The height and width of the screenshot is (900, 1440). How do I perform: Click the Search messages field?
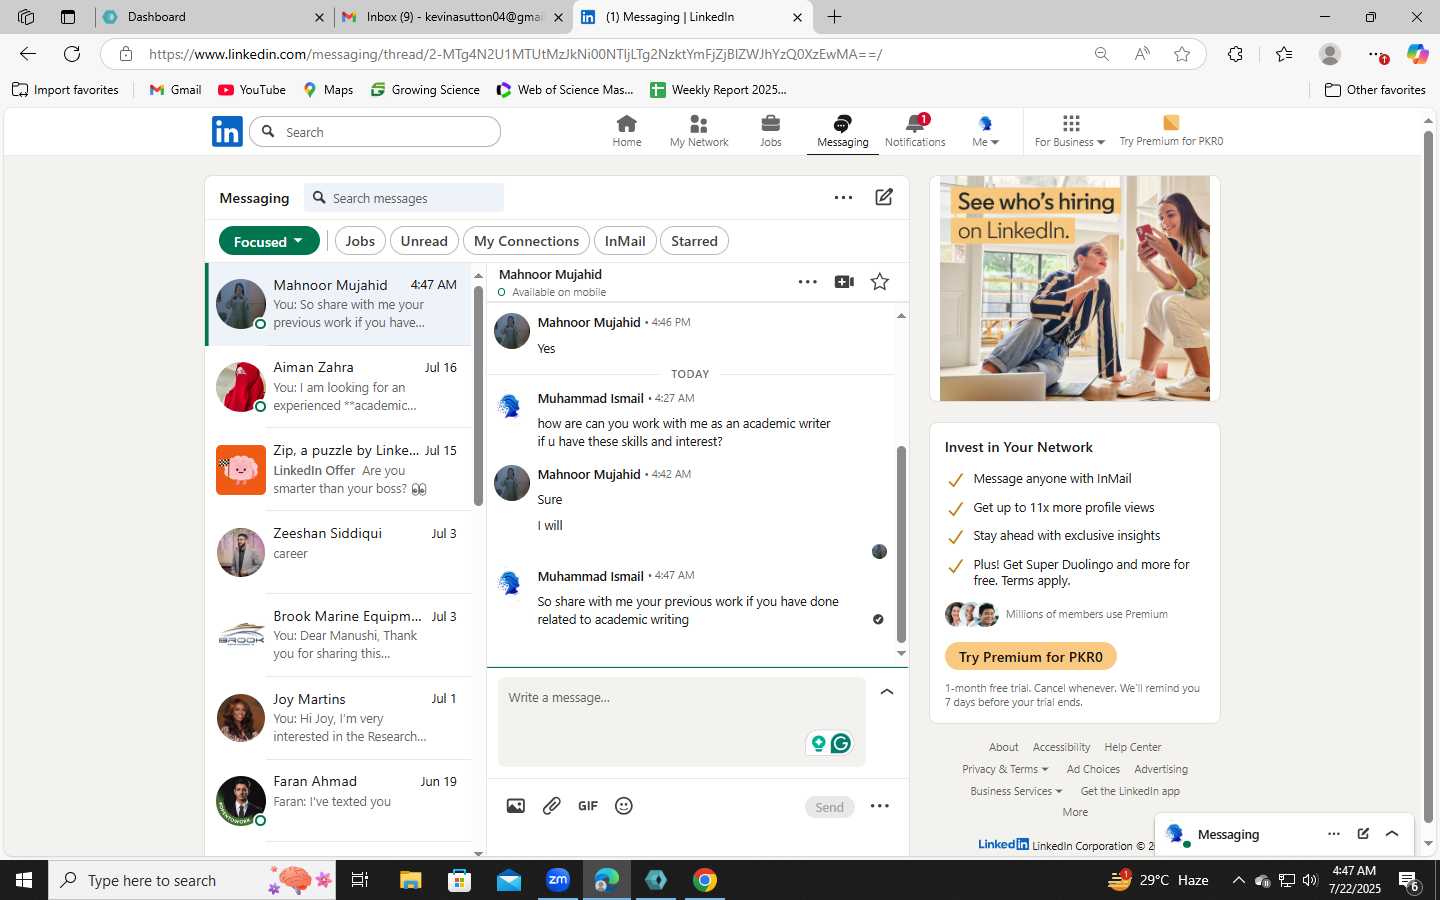pos(404,198)
